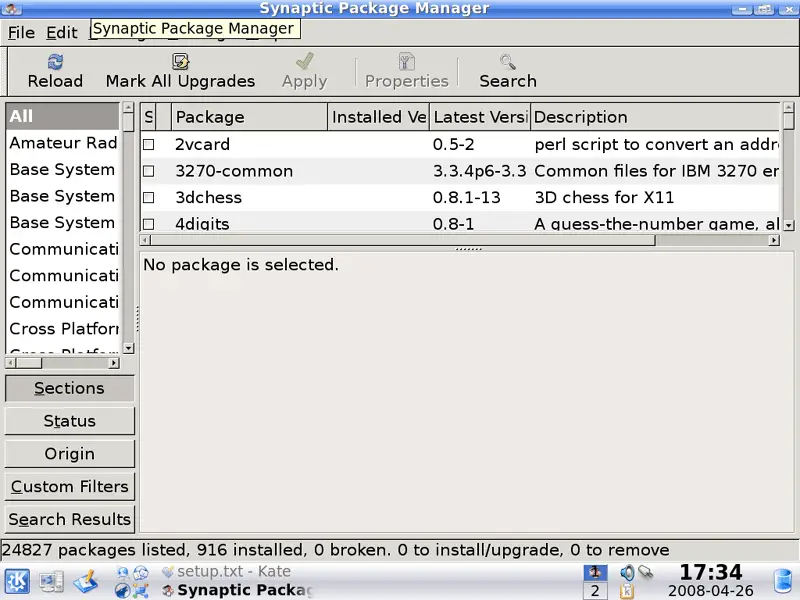Open the Custom Filters view
800x600 pixels.
(69, 486)
